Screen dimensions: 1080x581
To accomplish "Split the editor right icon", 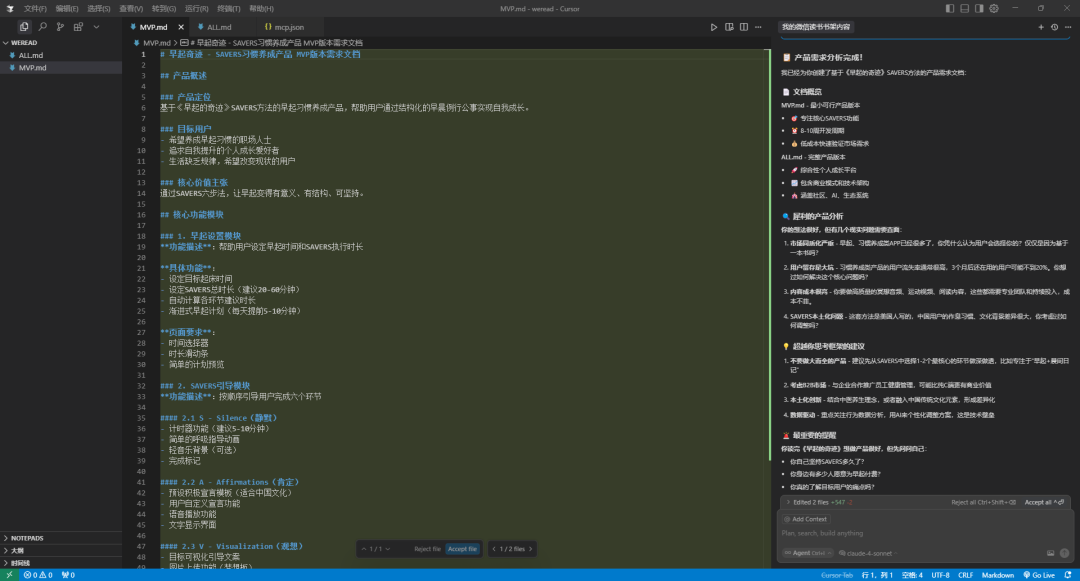I will (744, 27).
